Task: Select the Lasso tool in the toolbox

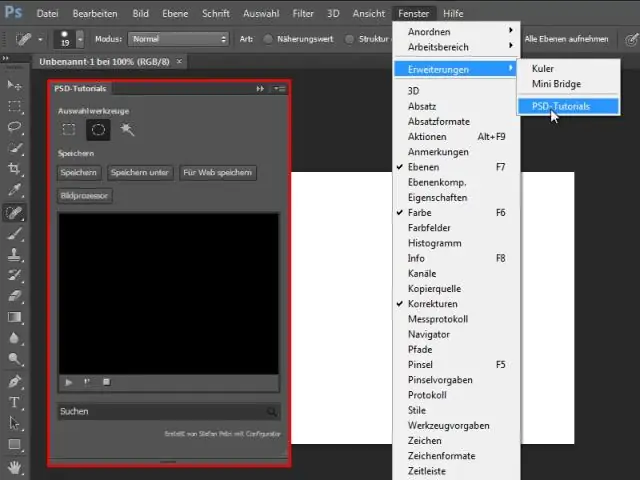Action: pos(15,127)
